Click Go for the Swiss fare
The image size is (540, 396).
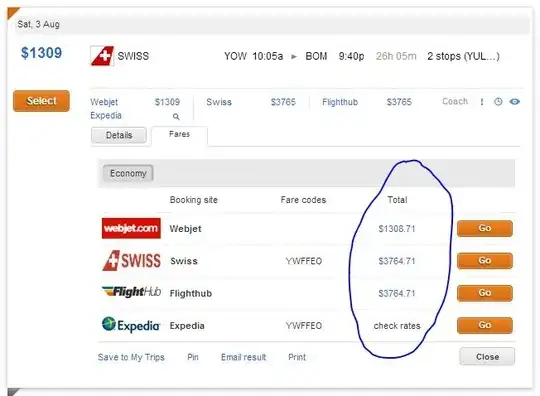point(485,261)
